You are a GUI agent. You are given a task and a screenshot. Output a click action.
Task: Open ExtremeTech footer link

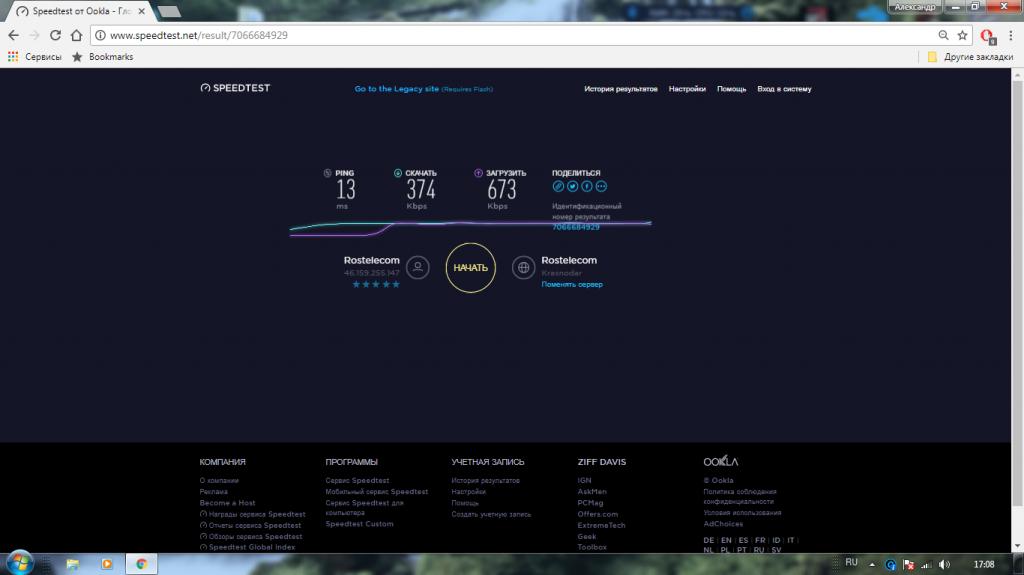click(601, 525)
